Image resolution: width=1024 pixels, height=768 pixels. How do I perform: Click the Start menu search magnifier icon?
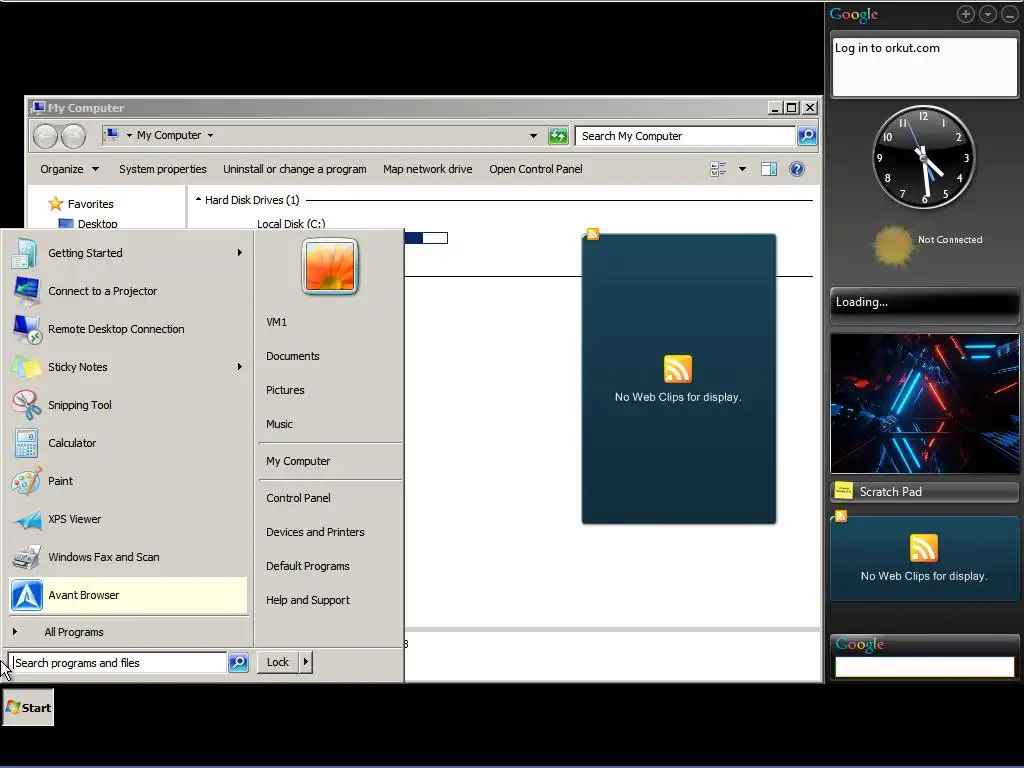(x=238, y=663)
